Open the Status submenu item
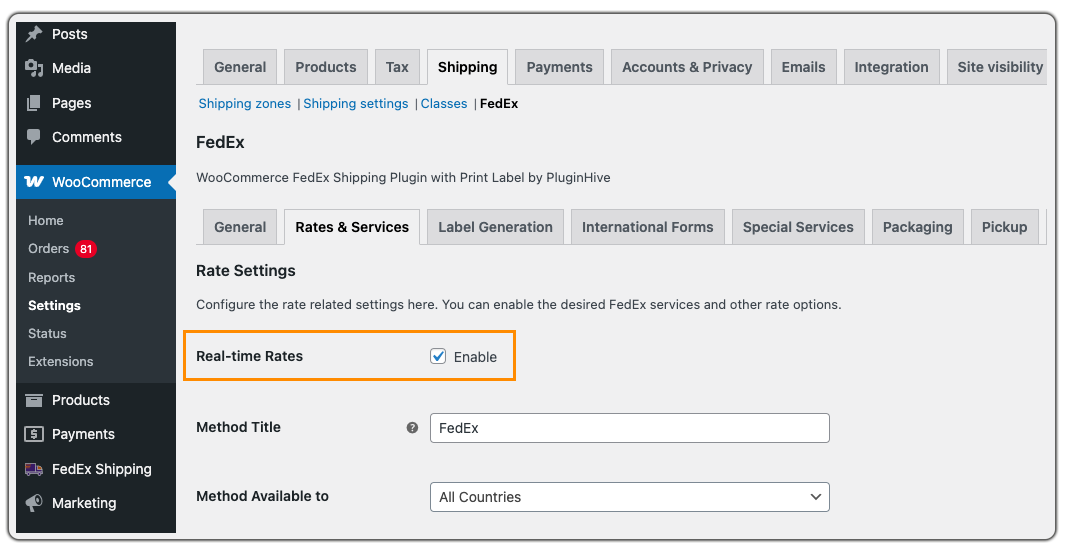Viewport: 1067px width, 551px height. (x=47, y=333)
